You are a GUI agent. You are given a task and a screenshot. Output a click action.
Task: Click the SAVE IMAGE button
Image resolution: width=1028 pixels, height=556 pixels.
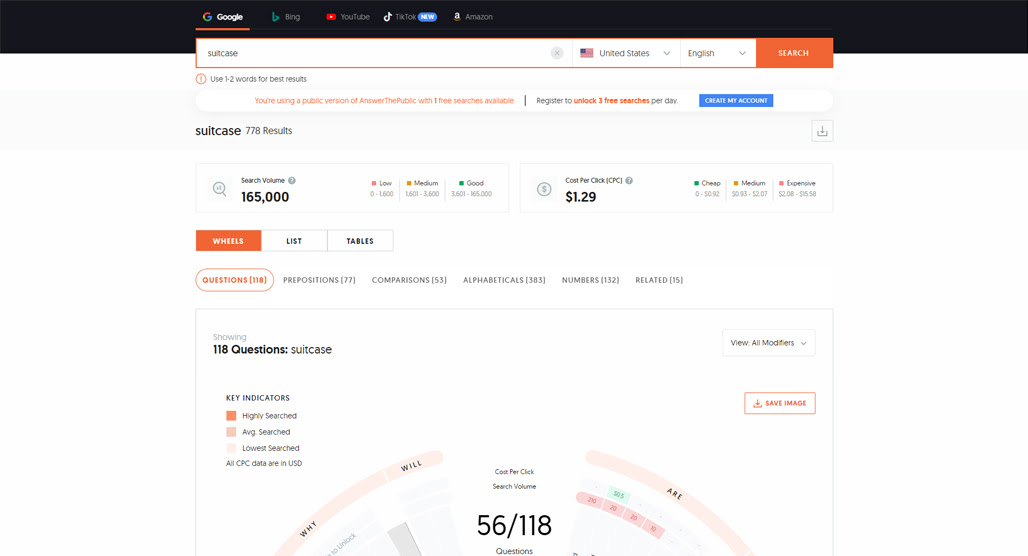pos(780,403)
